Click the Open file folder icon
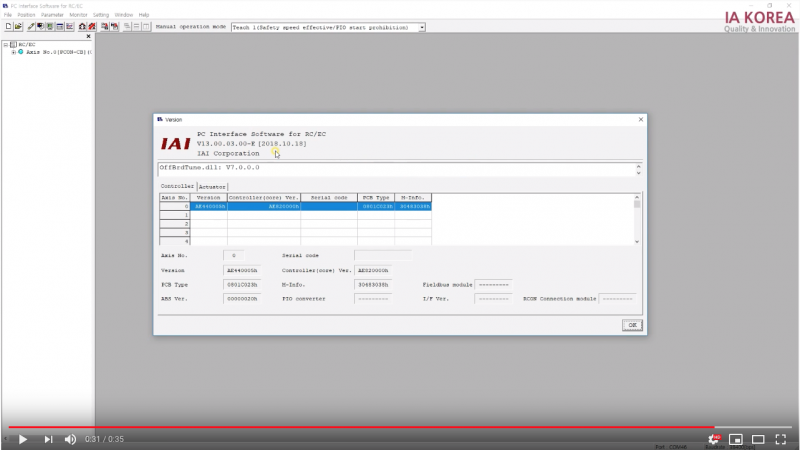 [x=18, y=27]
